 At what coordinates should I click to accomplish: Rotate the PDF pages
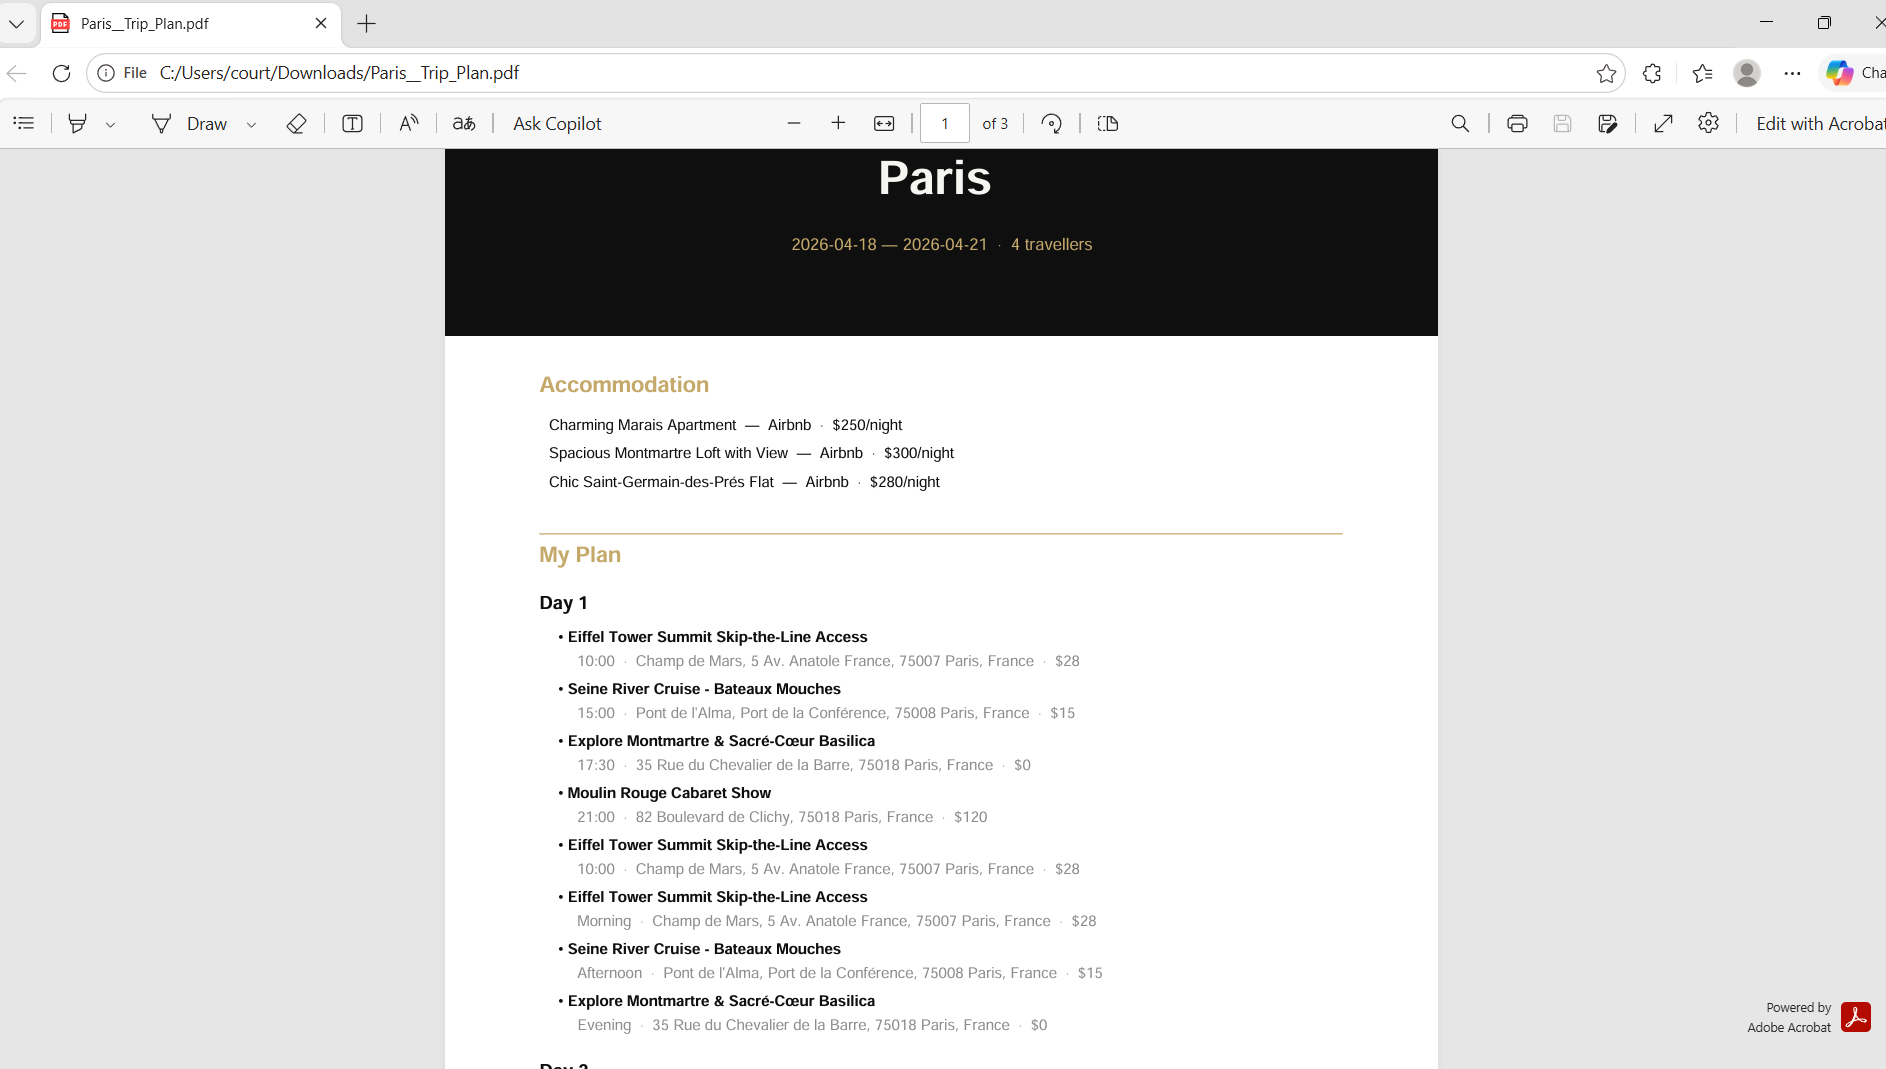1051,123
